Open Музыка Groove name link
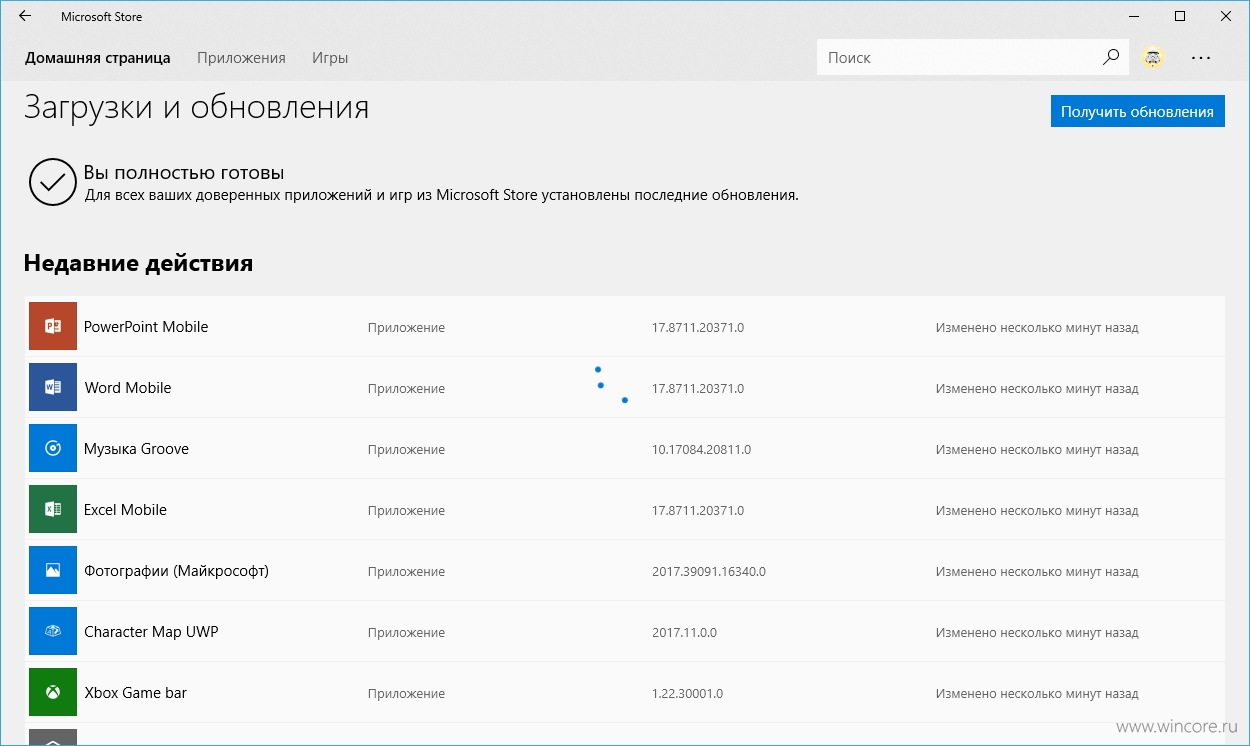The height and width of the screenshot is (746, 1250). click(136, 449)
